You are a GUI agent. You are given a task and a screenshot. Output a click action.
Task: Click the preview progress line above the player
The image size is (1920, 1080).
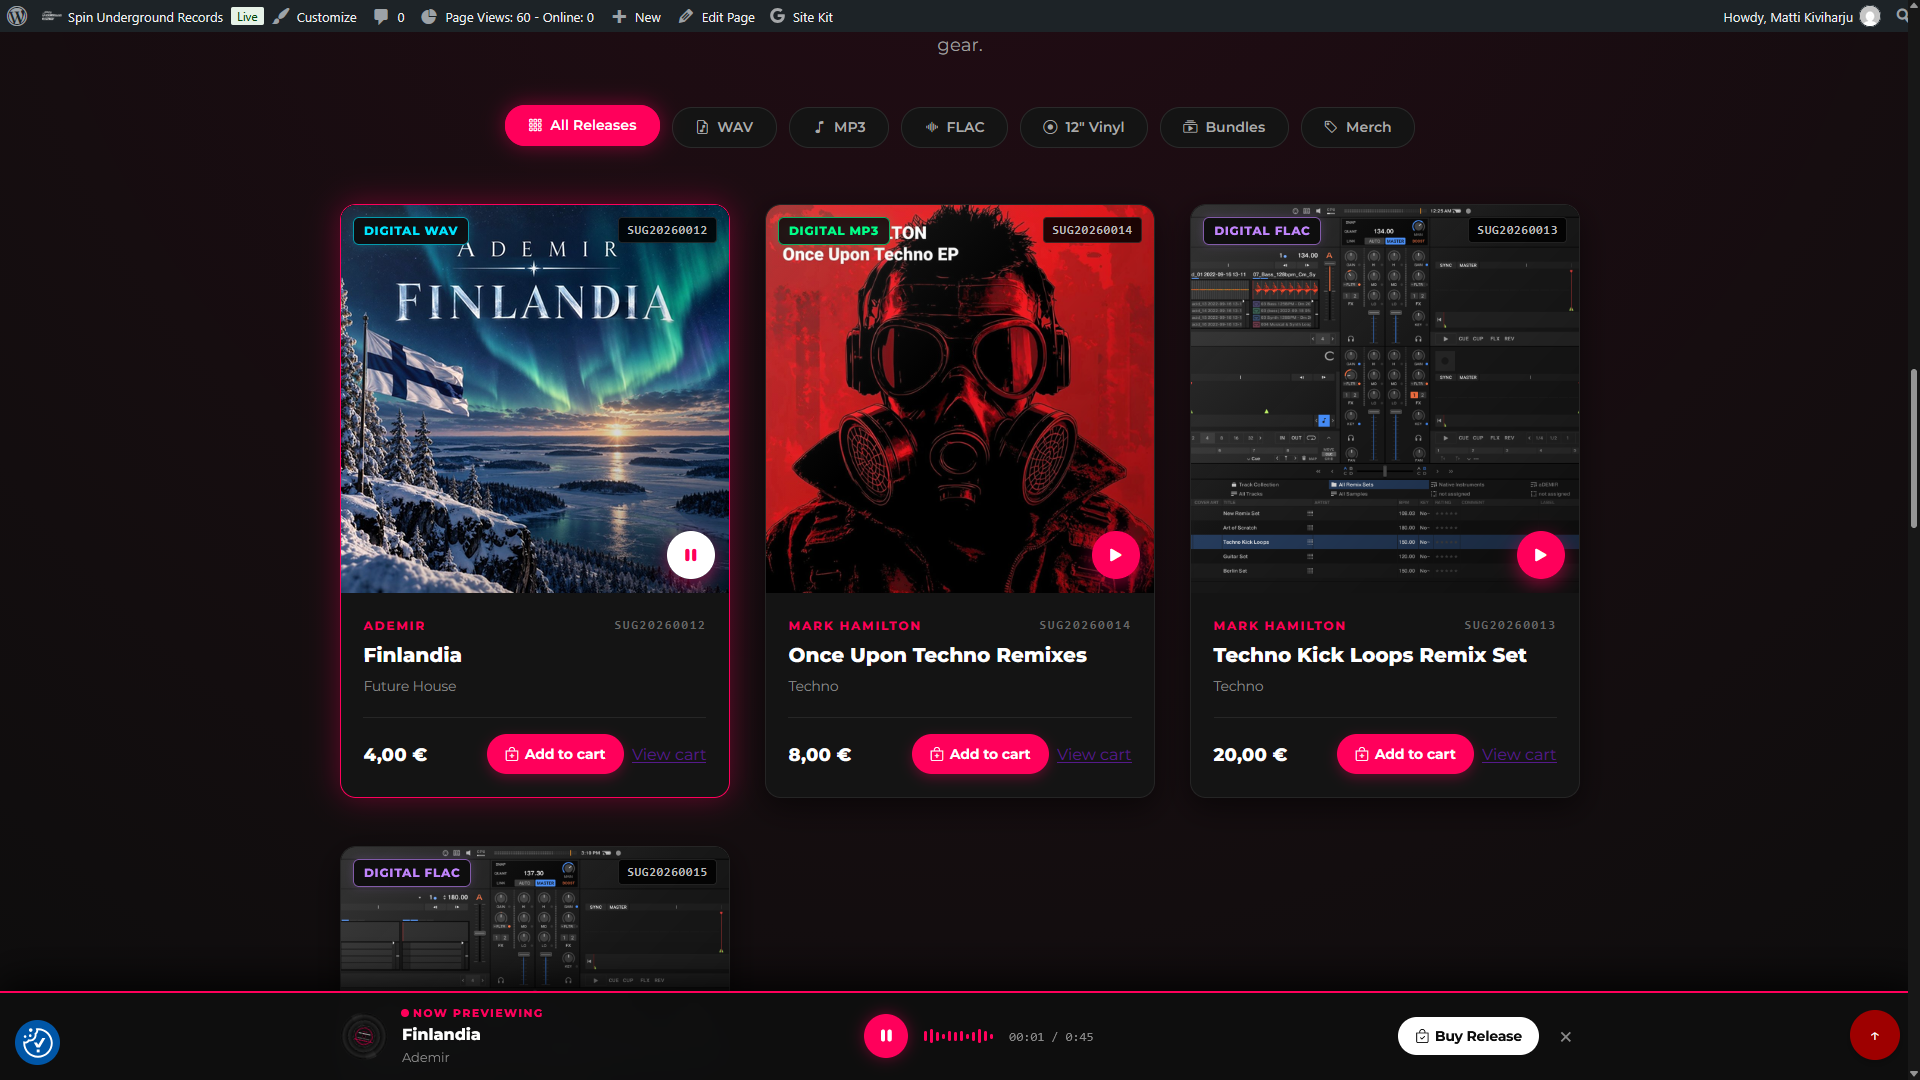coord(954,992)
